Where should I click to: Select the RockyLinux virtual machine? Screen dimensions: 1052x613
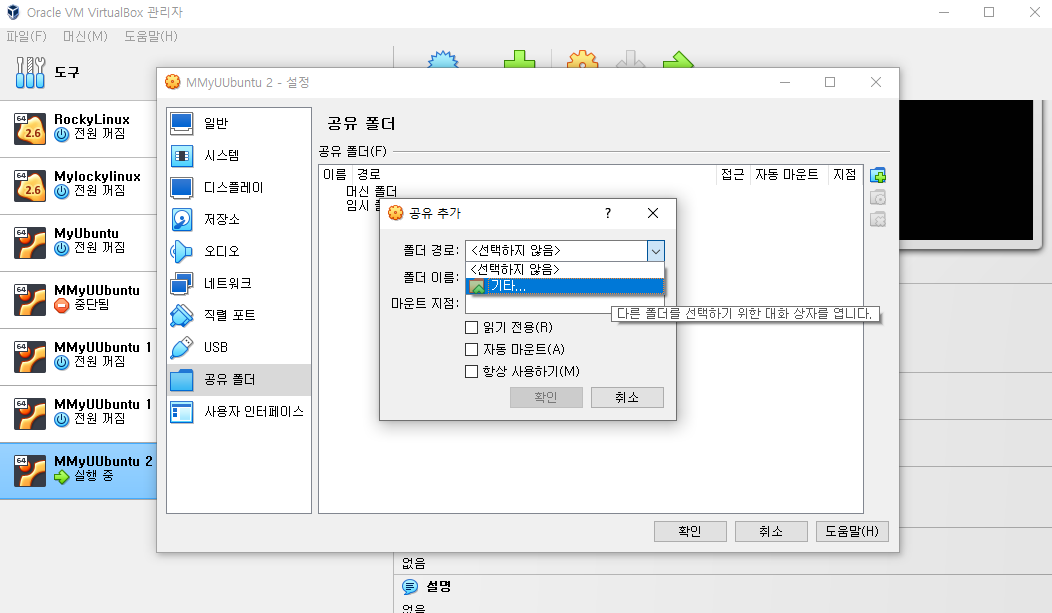point(78,129)
